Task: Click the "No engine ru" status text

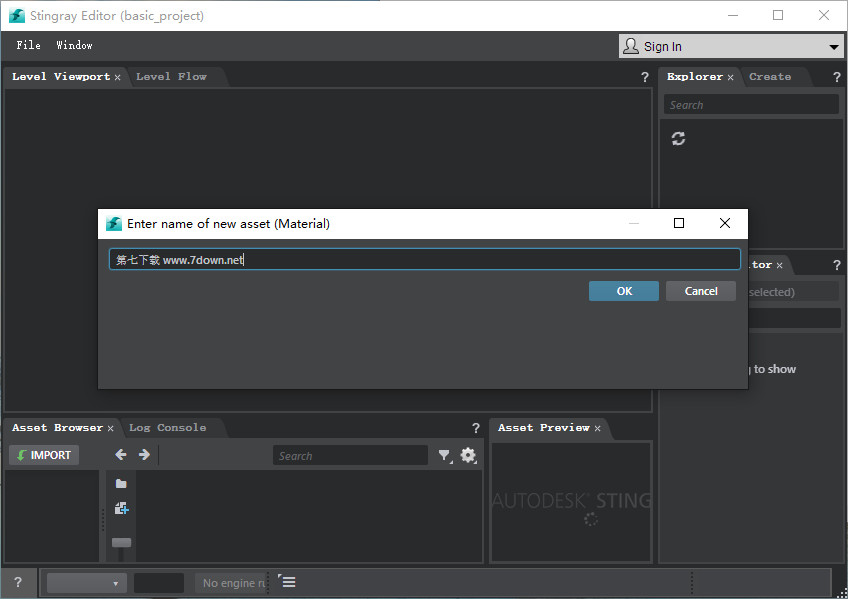Action: pos(234,583)
